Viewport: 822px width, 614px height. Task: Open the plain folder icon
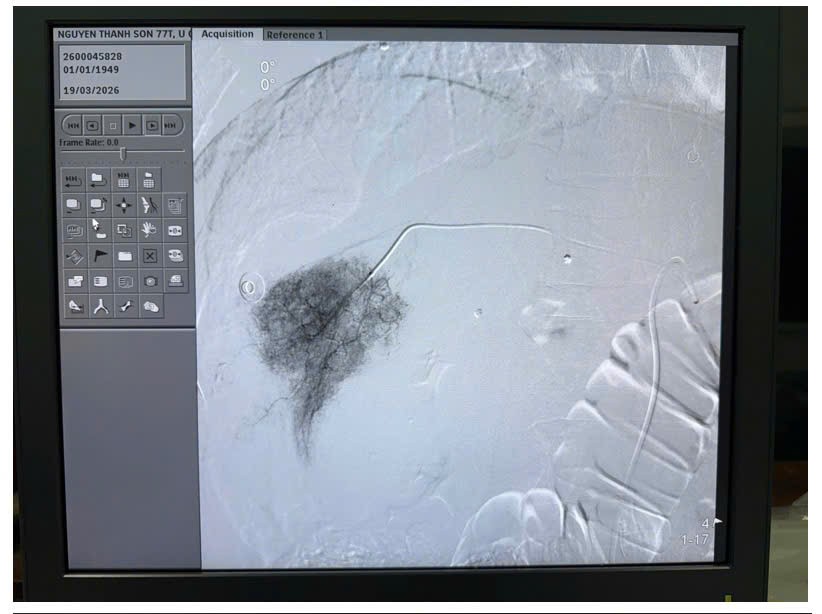(x=124, y=256)
